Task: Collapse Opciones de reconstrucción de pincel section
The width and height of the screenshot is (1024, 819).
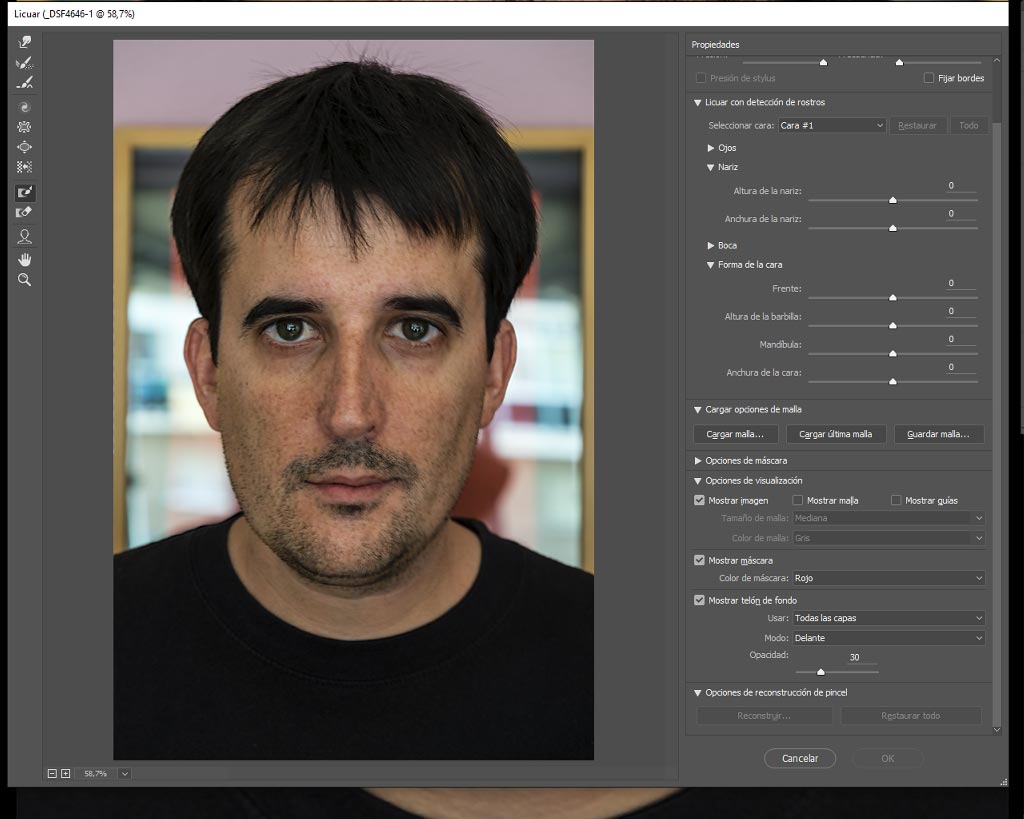Action: (x=697, y=693)
